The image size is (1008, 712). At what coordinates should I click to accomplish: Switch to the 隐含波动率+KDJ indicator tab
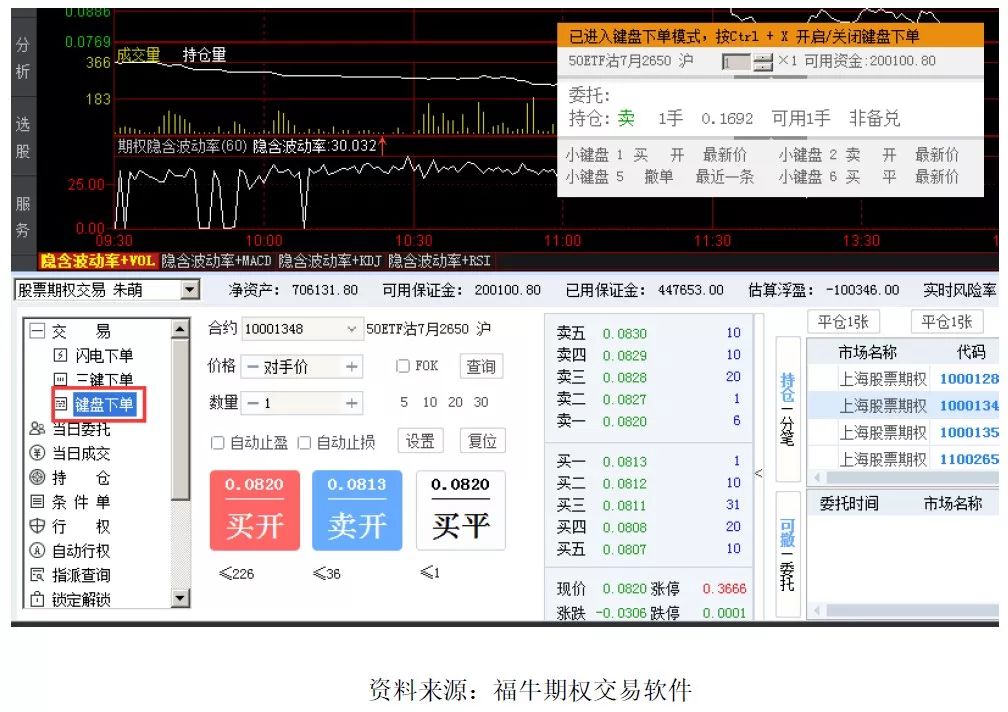click(x=330, y=261)
